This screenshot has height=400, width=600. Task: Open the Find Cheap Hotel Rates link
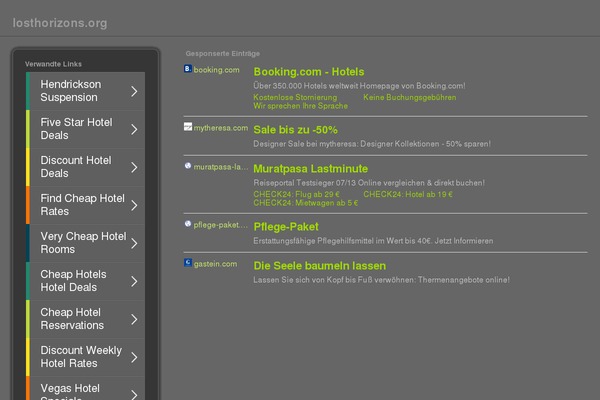click(85, 205)
